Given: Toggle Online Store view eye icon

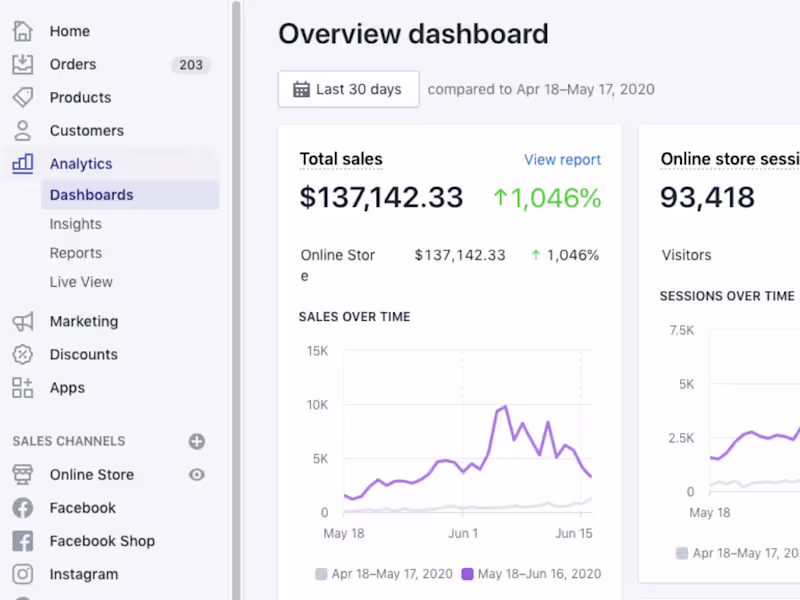Looking at the screenshot, I should pos(197,474).
